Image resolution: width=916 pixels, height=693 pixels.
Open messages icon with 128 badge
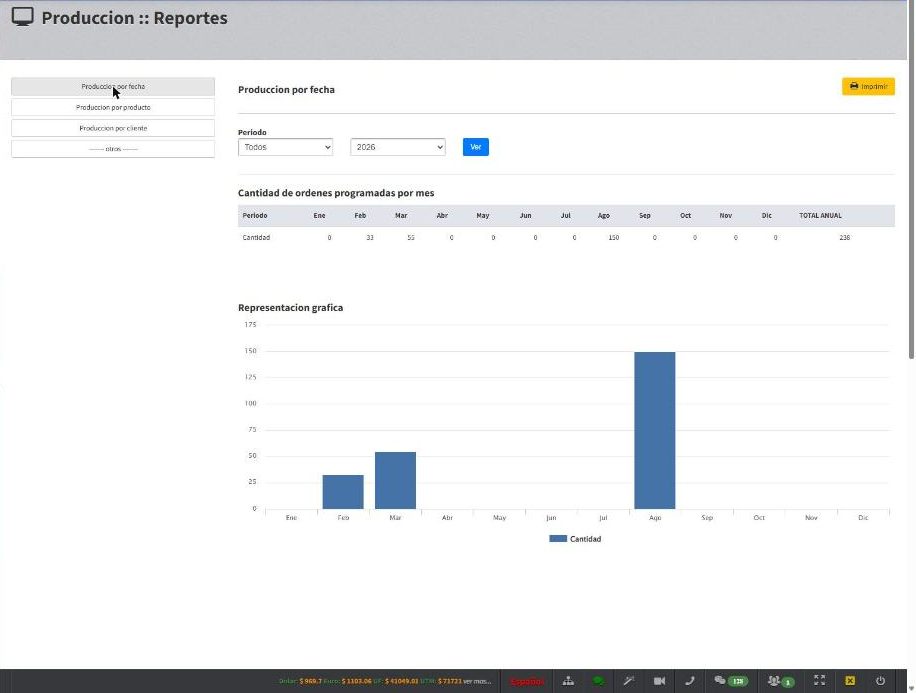point(730,681)
